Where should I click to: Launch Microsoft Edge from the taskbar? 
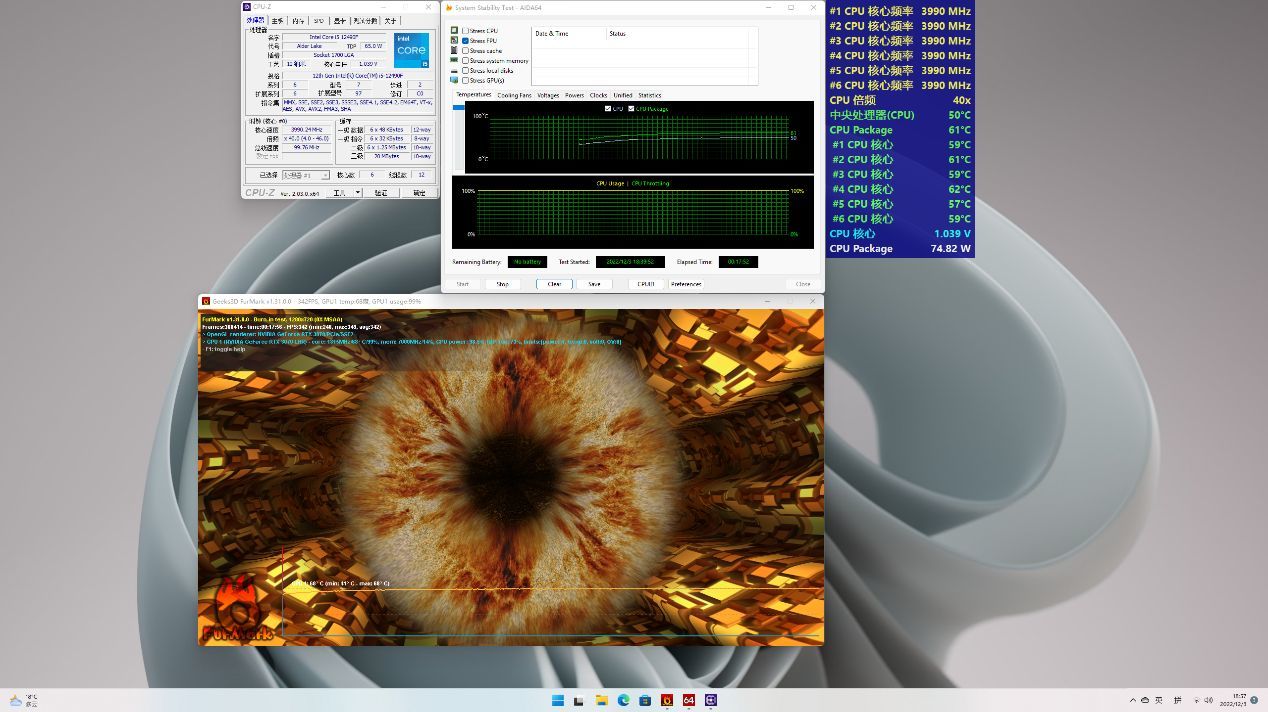tap(624, 700)
